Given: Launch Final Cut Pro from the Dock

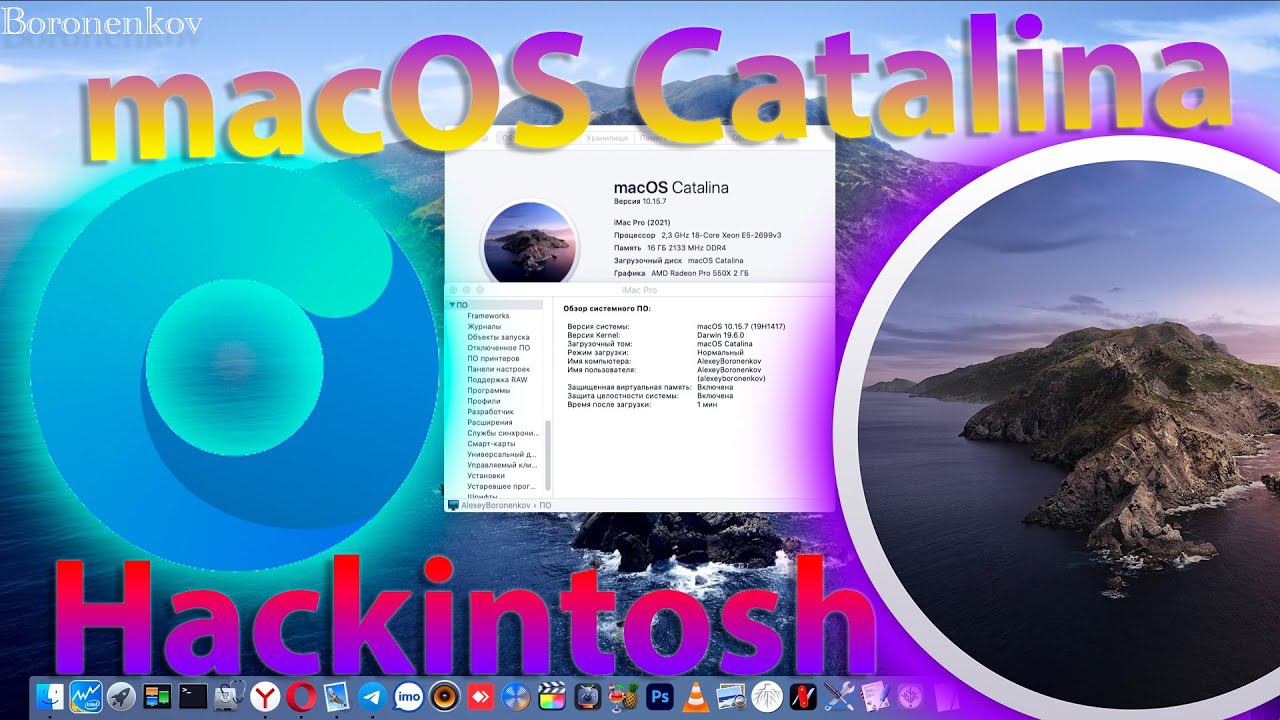Looking at the screenshot, I should (552, 697).
